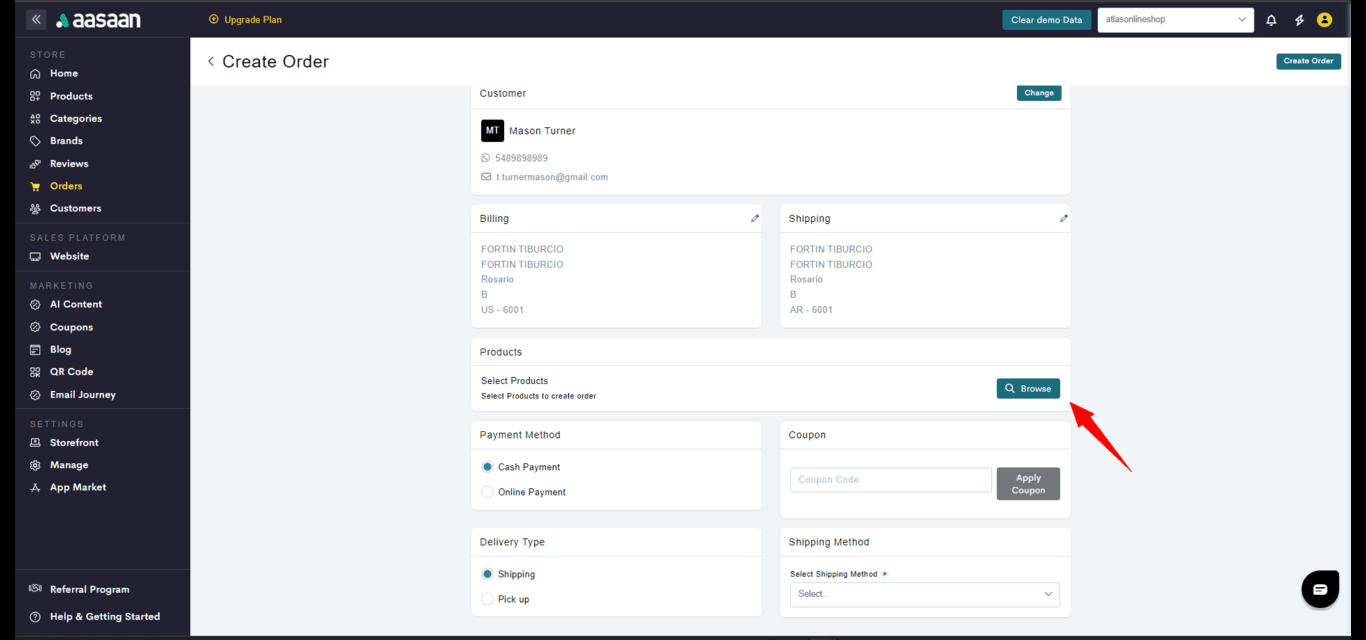Image resolution: width=1366 pixels, height=640 pixels.
Task: Expand the Select Shipping Method dropdown
Action: pos(924,594)
